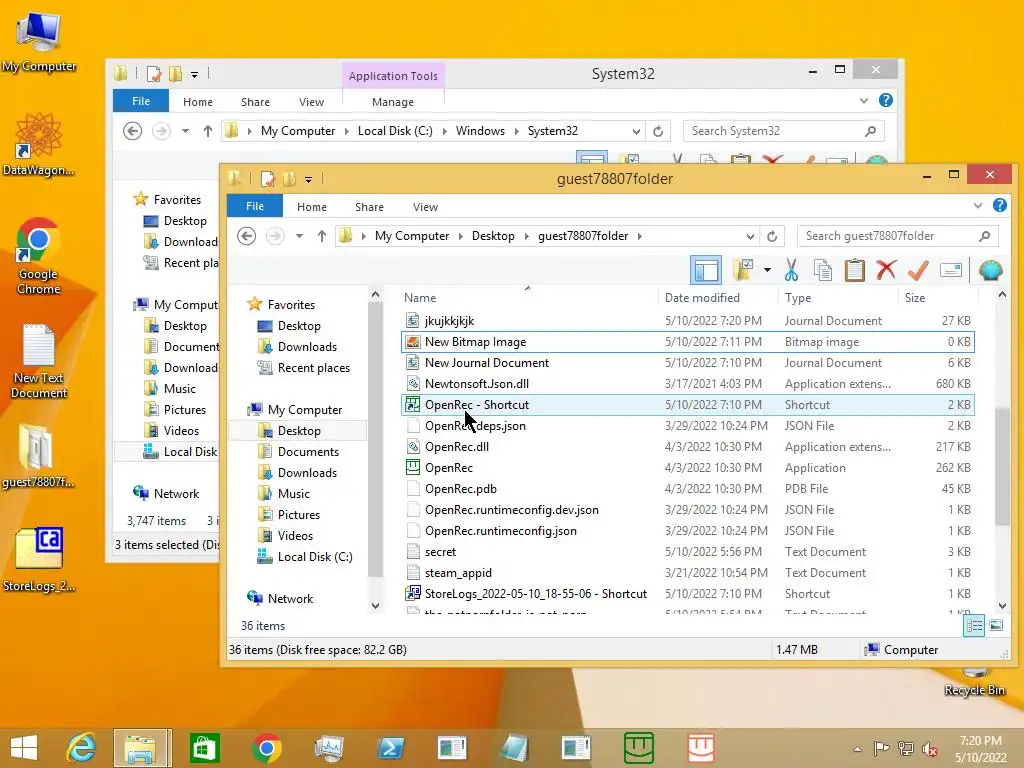Image resolution: width=1024 pixels, height=768 pixels.
Task: Switch to large icons view in status bar
Action: click(x=996, y=626)
